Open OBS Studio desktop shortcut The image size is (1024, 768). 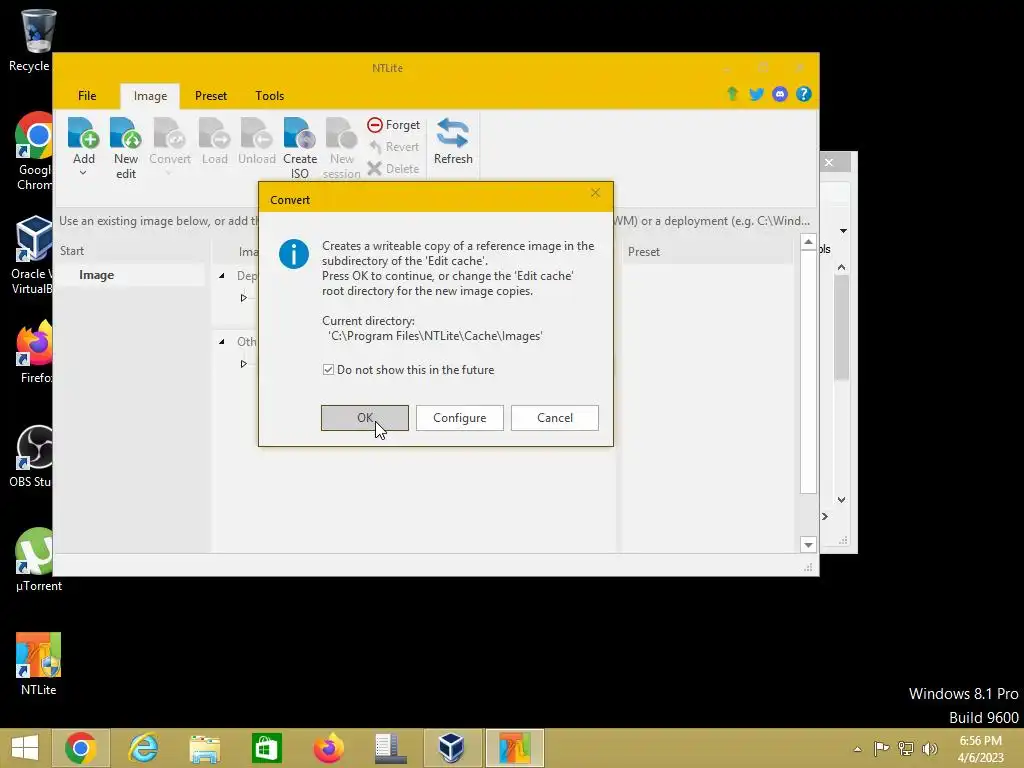33,456
